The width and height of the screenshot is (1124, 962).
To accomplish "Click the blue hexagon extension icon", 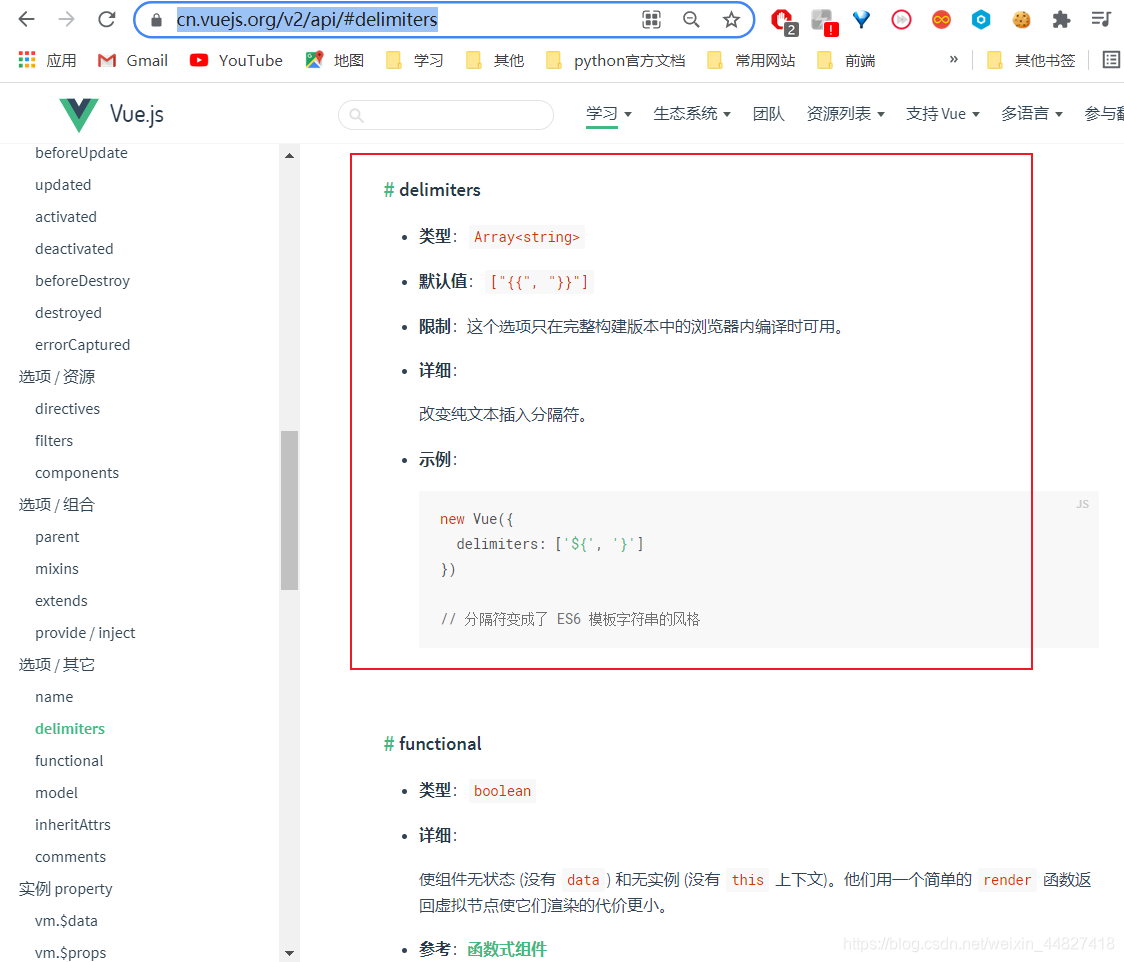I will point(981,19).
